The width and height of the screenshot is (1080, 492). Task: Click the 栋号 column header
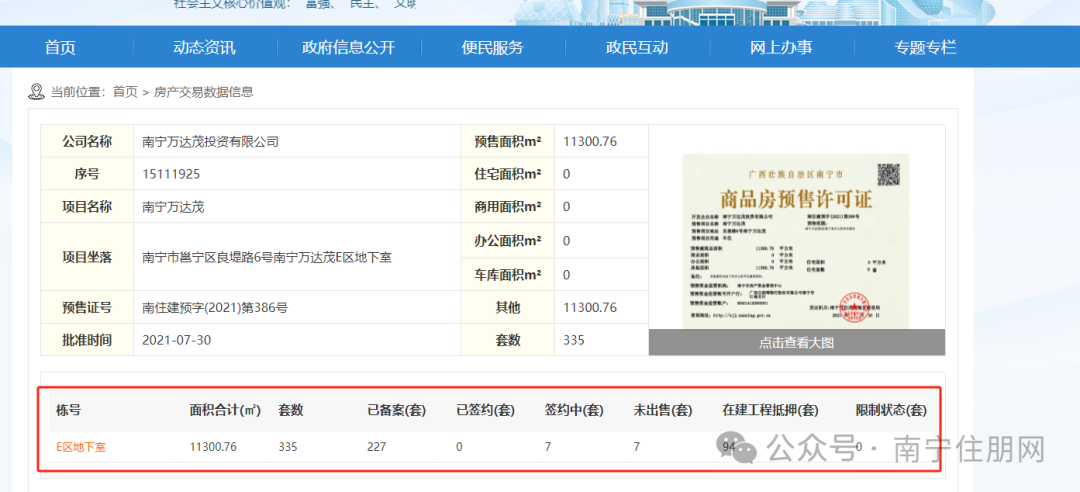tap(69, 411)
